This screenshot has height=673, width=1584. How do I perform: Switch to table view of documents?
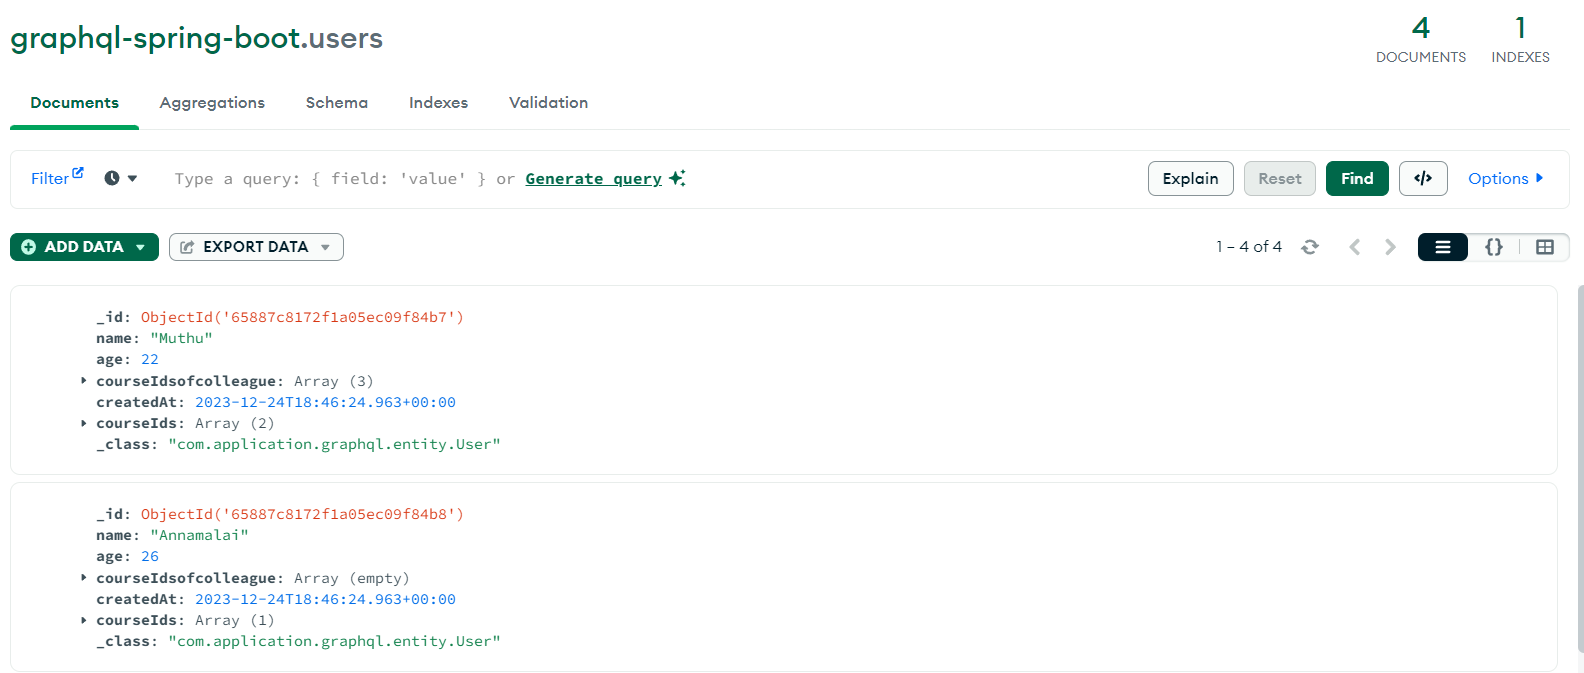1544,246
